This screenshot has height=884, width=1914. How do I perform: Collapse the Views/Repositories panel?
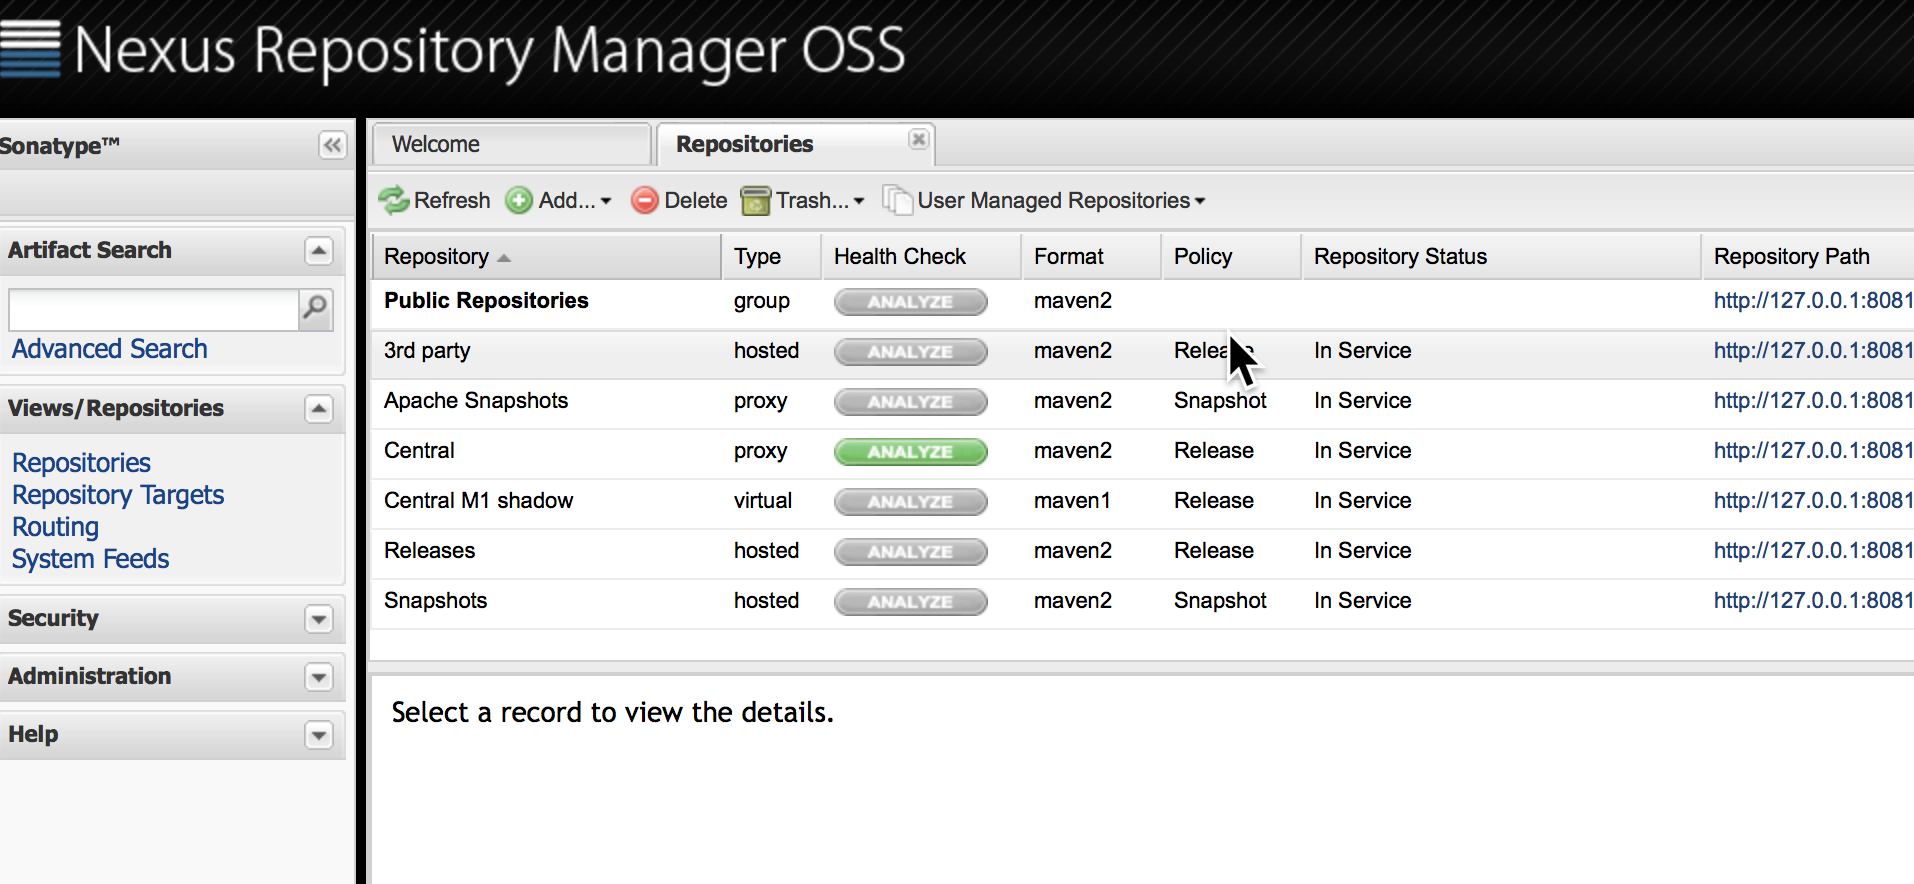point(319,409)
